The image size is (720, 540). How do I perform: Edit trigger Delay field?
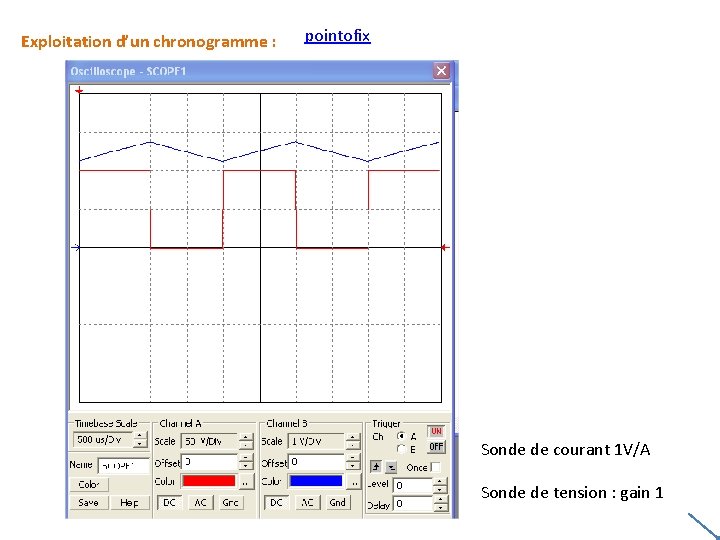point(412,504)
